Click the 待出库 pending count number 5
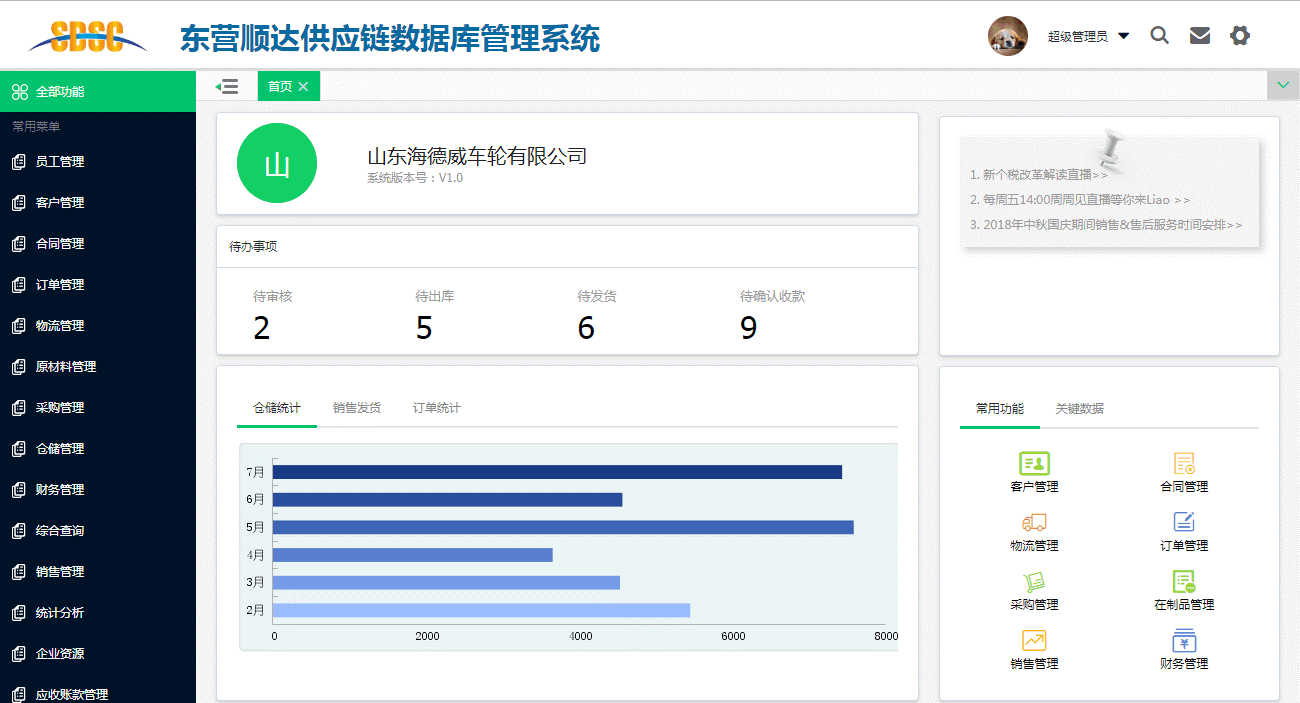 click(424, 327)
